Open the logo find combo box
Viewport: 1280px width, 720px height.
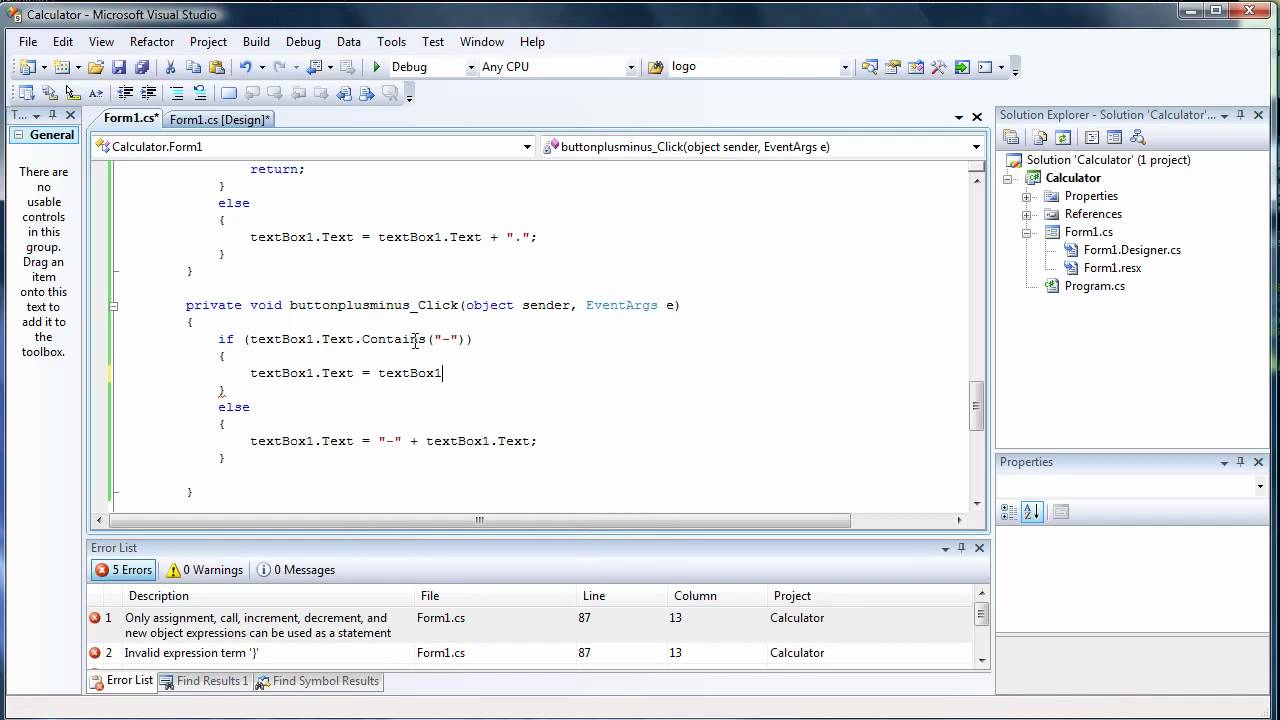click(x=845, y=67)
